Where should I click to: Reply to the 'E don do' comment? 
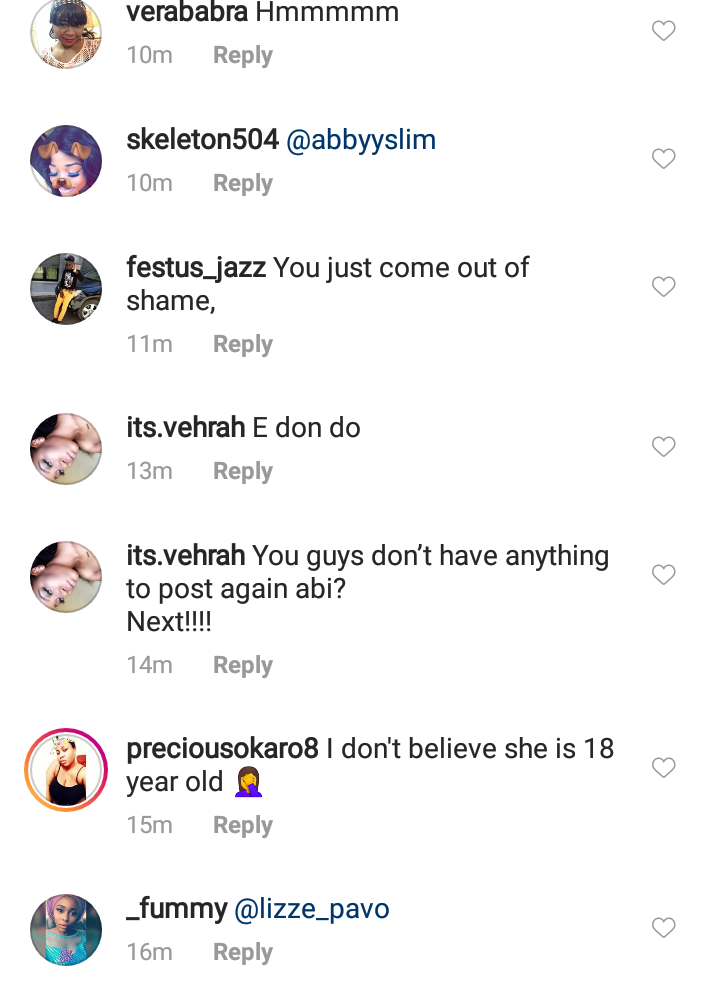coord(242,471)
